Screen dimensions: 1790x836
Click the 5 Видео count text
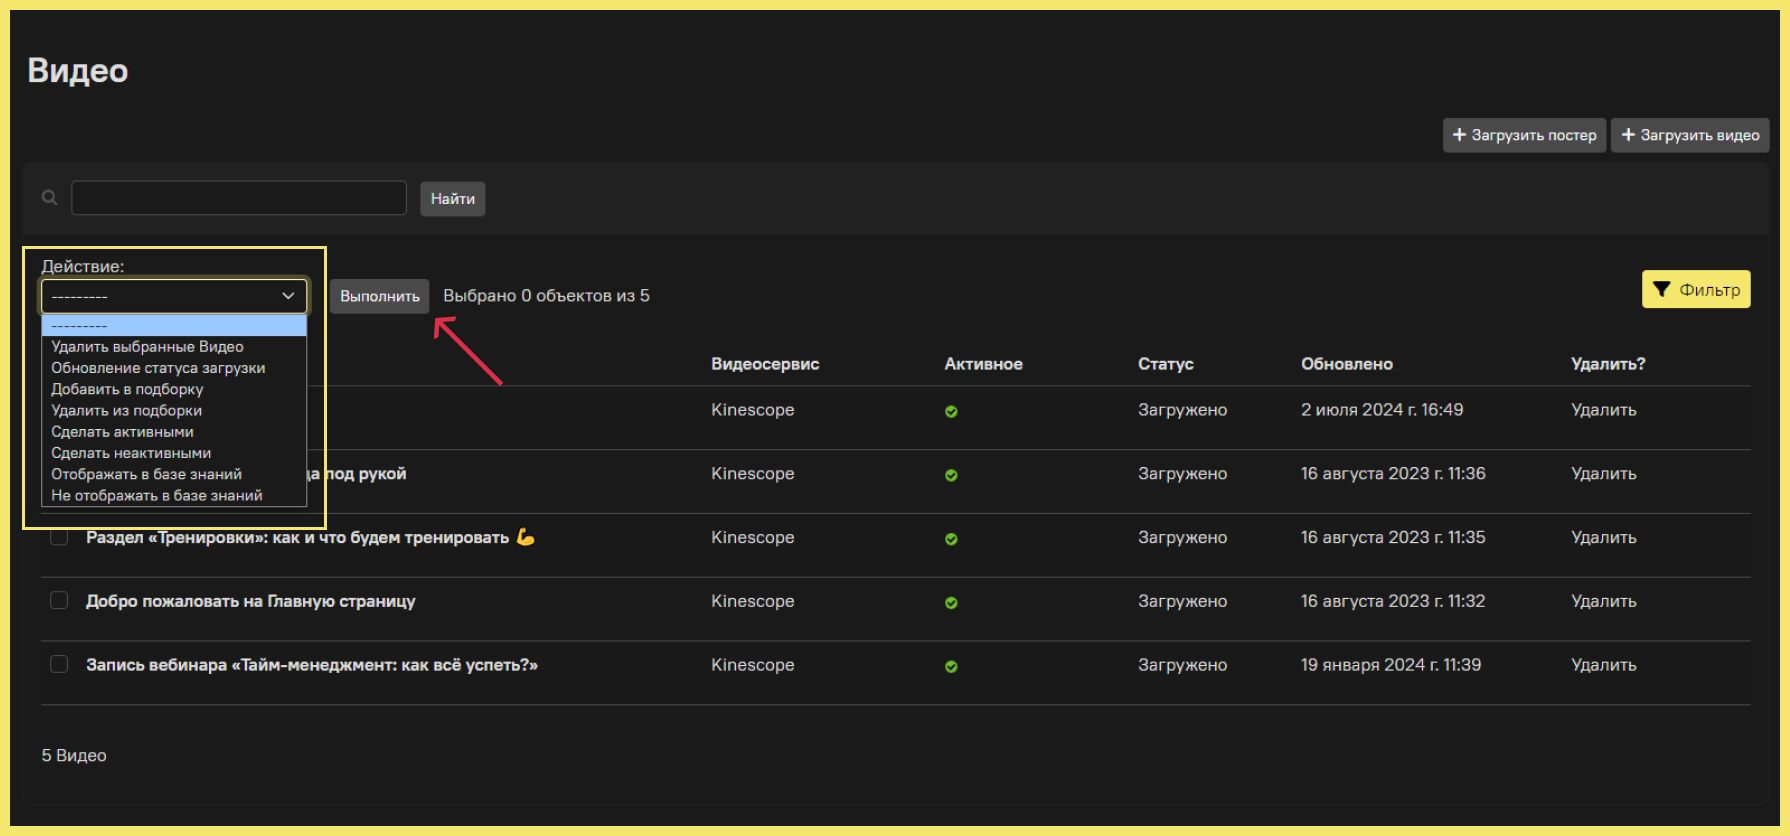[x=74, y=756]
